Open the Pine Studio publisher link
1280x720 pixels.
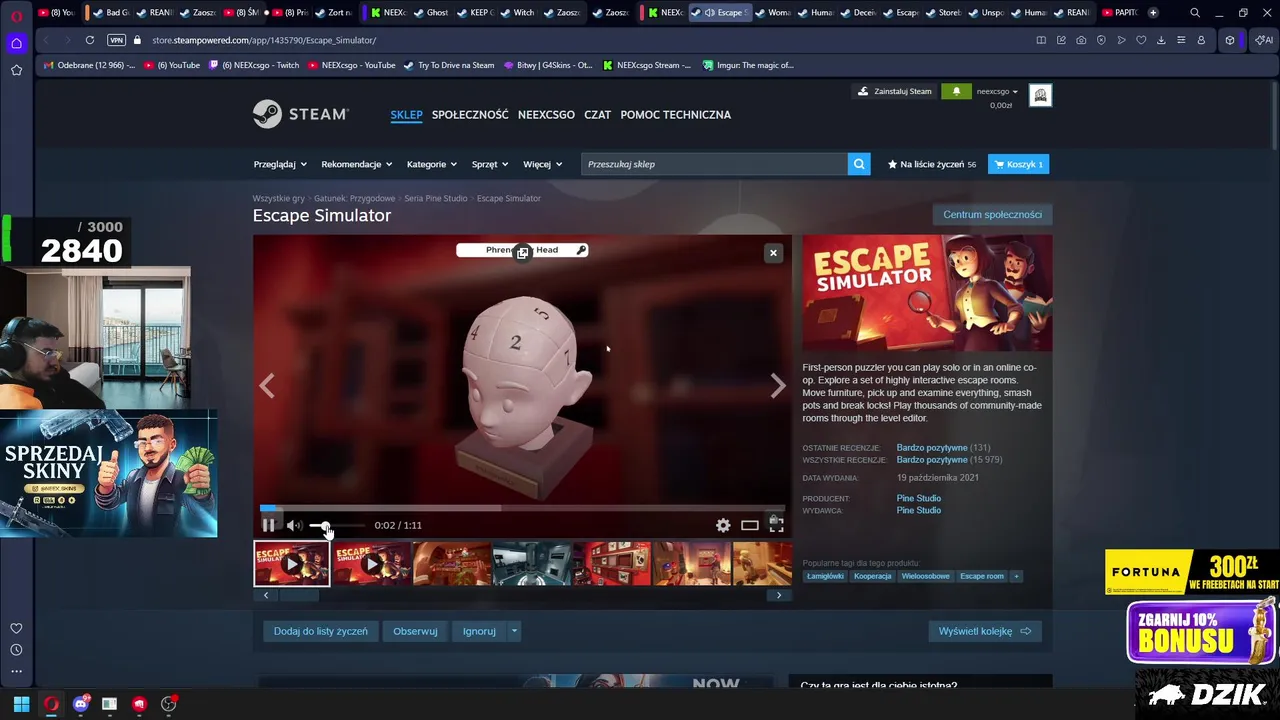[x=918, y=510]
